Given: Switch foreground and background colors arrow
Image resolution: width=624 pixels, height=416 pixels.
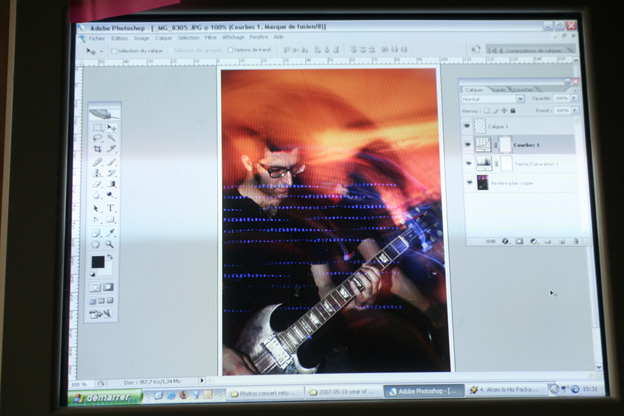Looking at the screenshot, I should (110, 257).
